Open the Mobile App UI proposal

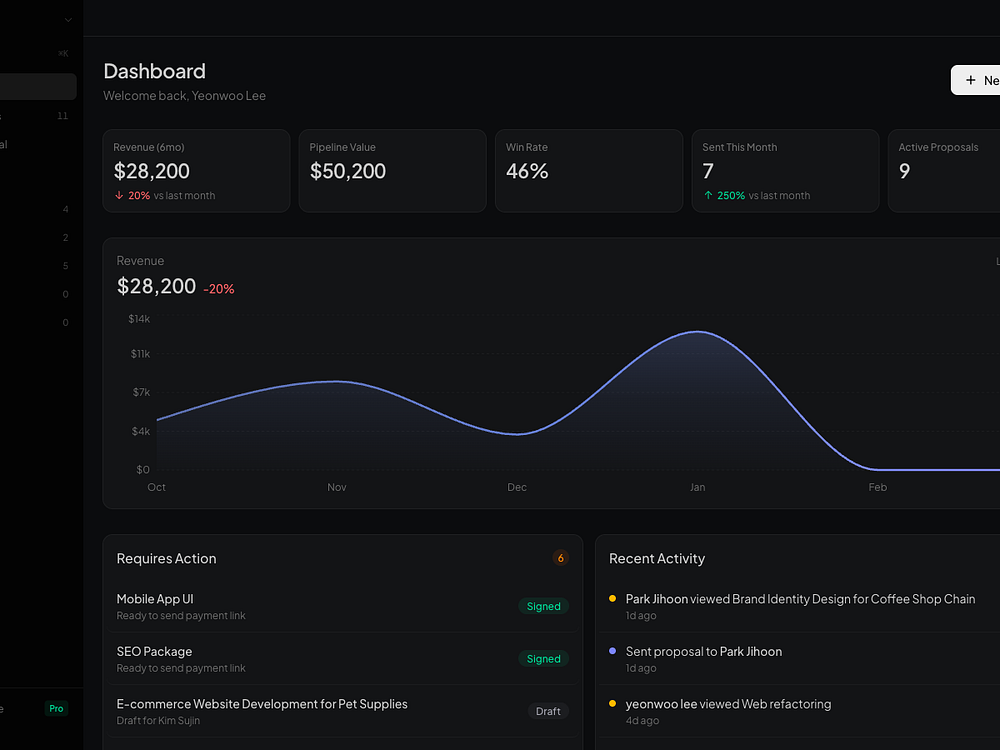tap(155, 599)
